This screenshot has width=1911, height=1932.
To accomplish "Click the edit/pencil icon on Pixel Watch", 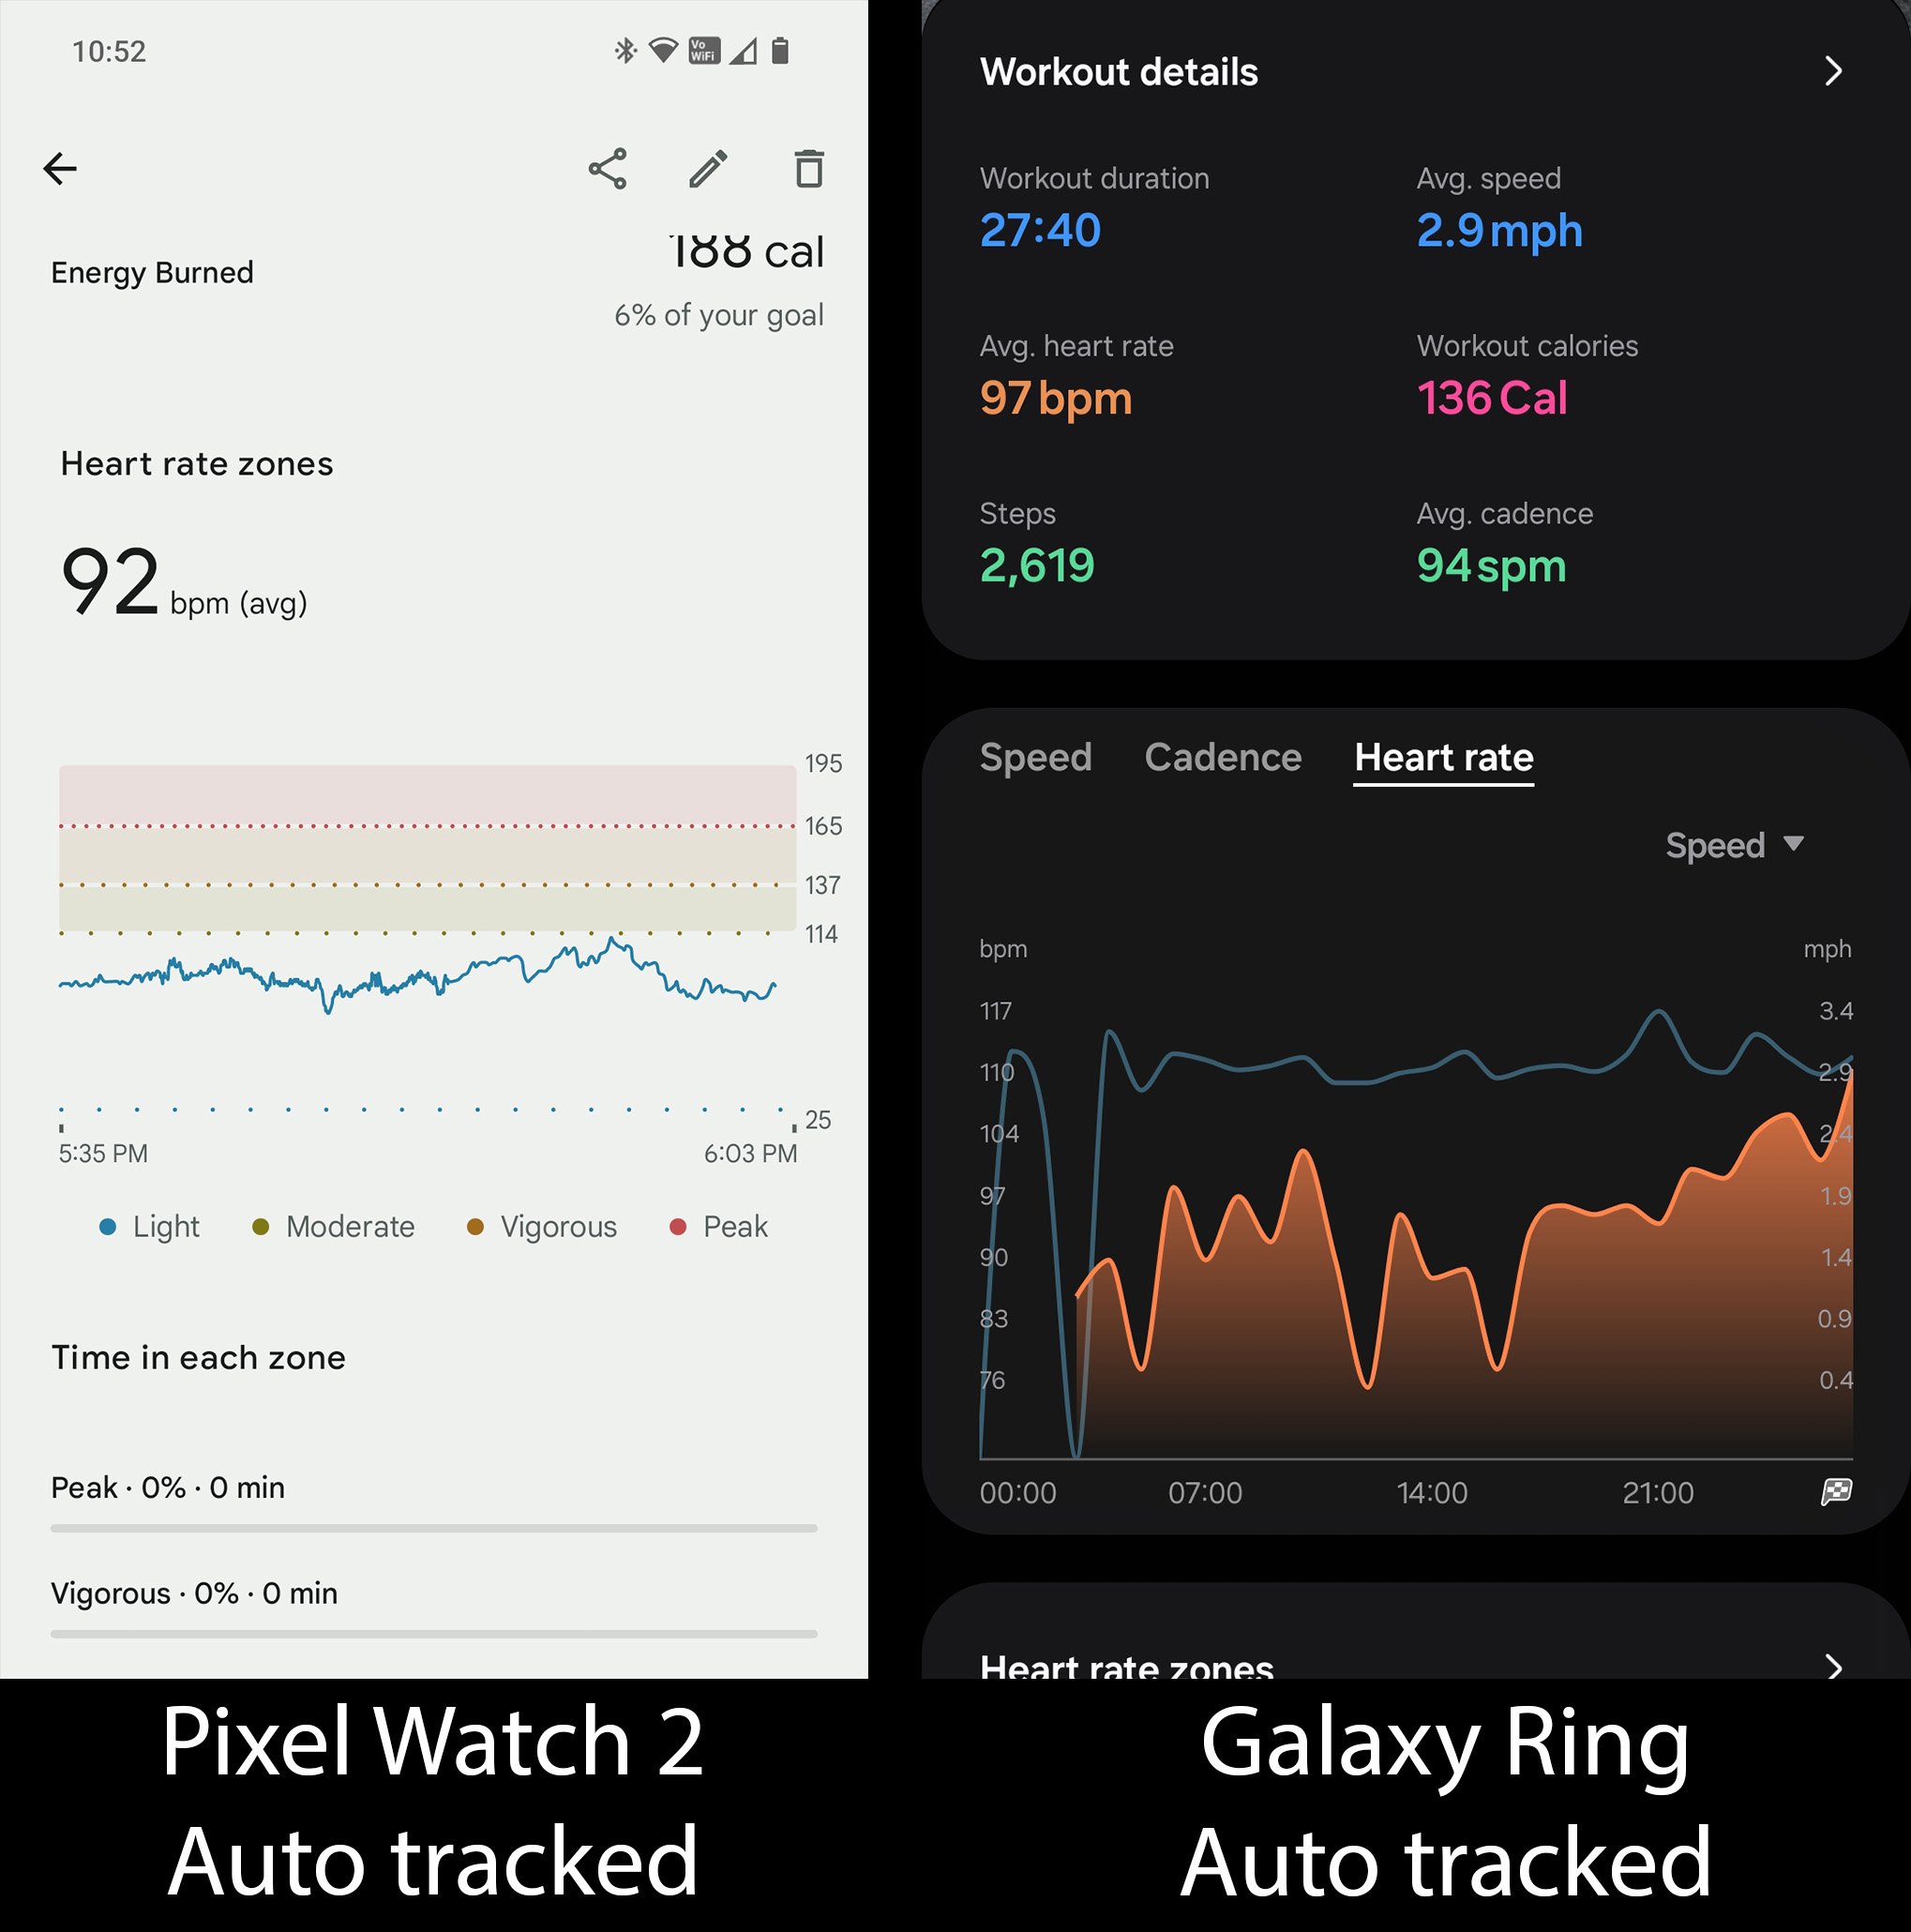I will pos(709,170).
